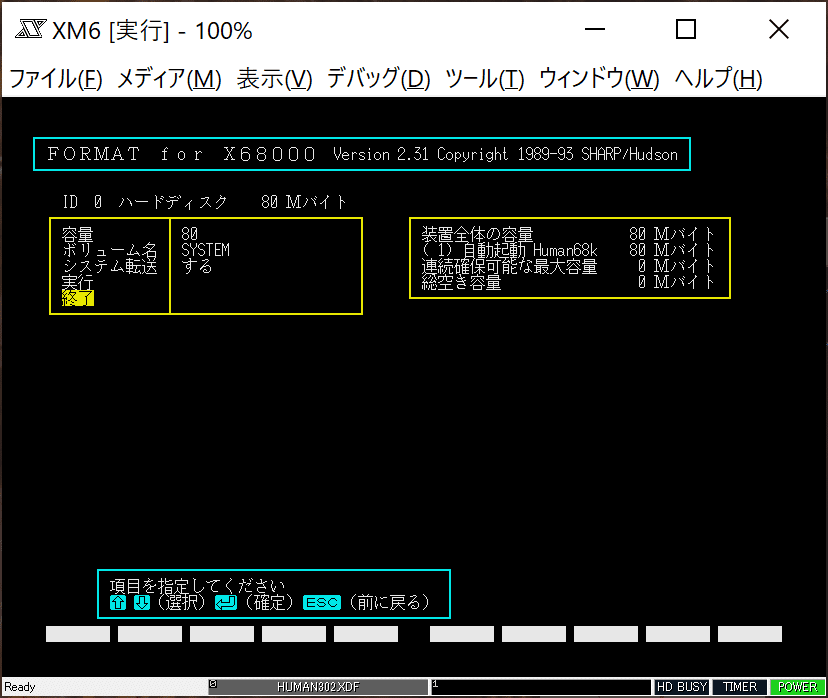Open the デバッグ(D) menu
This screenshot has height=698, width=828.
tap(379, 79)
